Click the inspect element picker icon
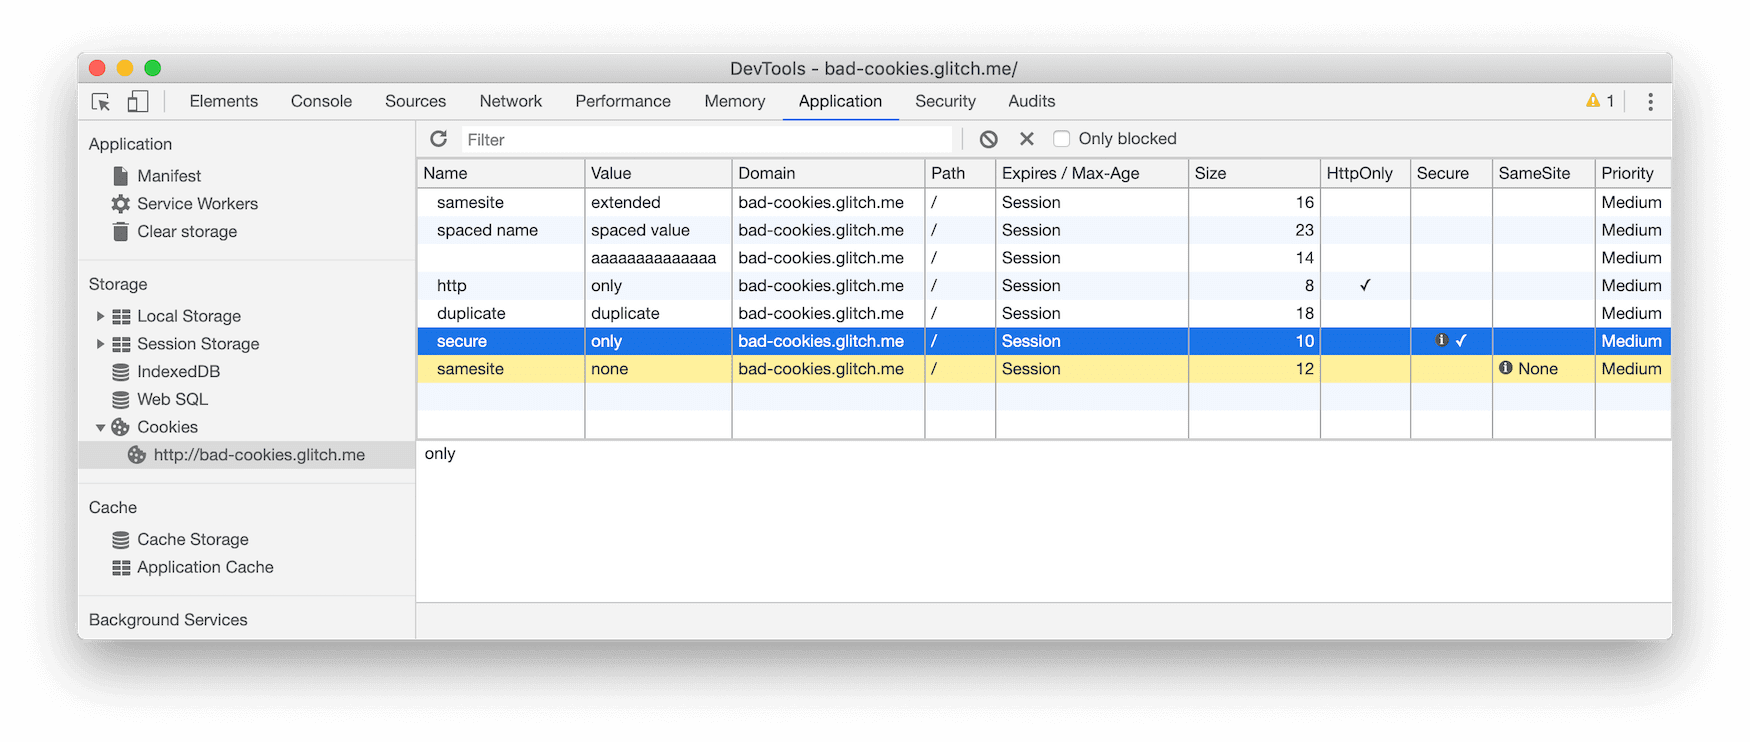This screenshot has width=1750, height=742. pos(101,102)
